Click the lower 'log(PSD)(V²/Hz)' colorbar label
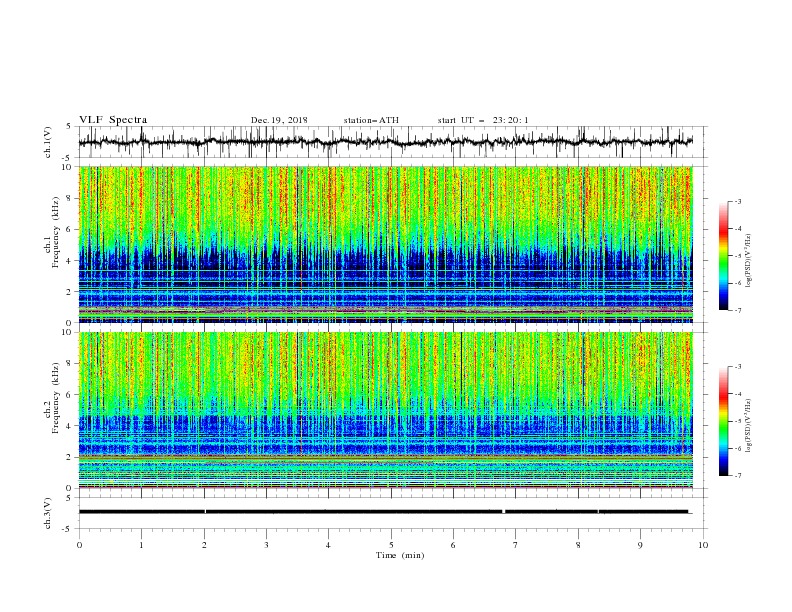The height and width of the screenshot is (612, 792). pos(749,425)
